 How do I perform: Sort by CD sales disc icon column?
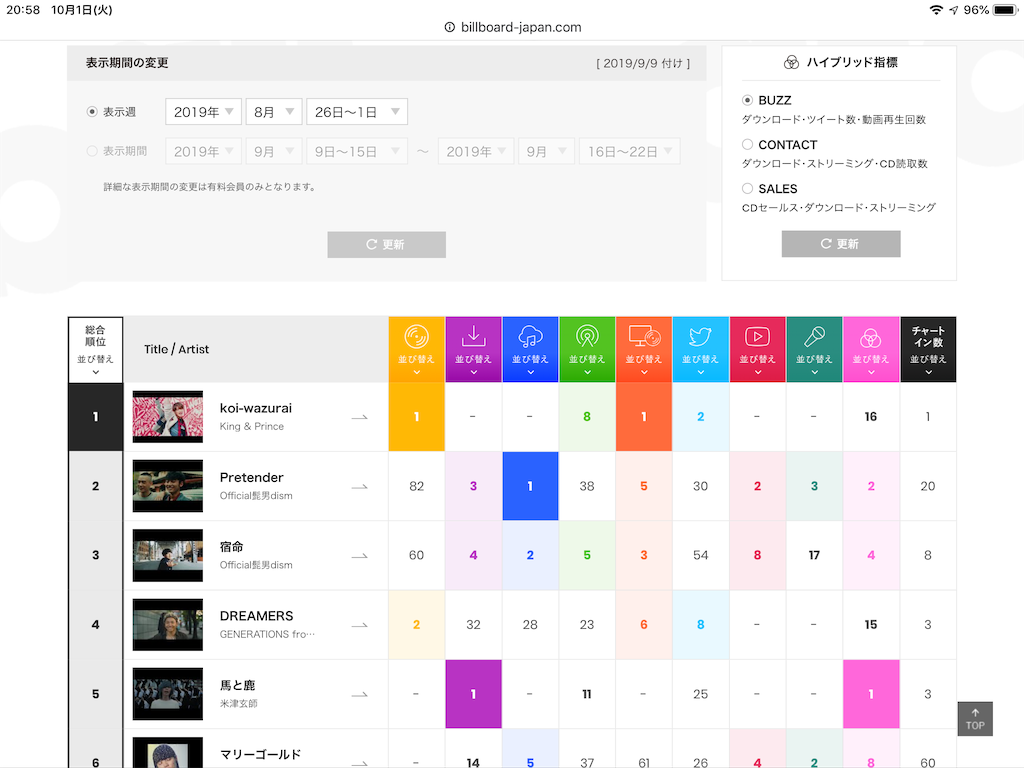[416, 349]
